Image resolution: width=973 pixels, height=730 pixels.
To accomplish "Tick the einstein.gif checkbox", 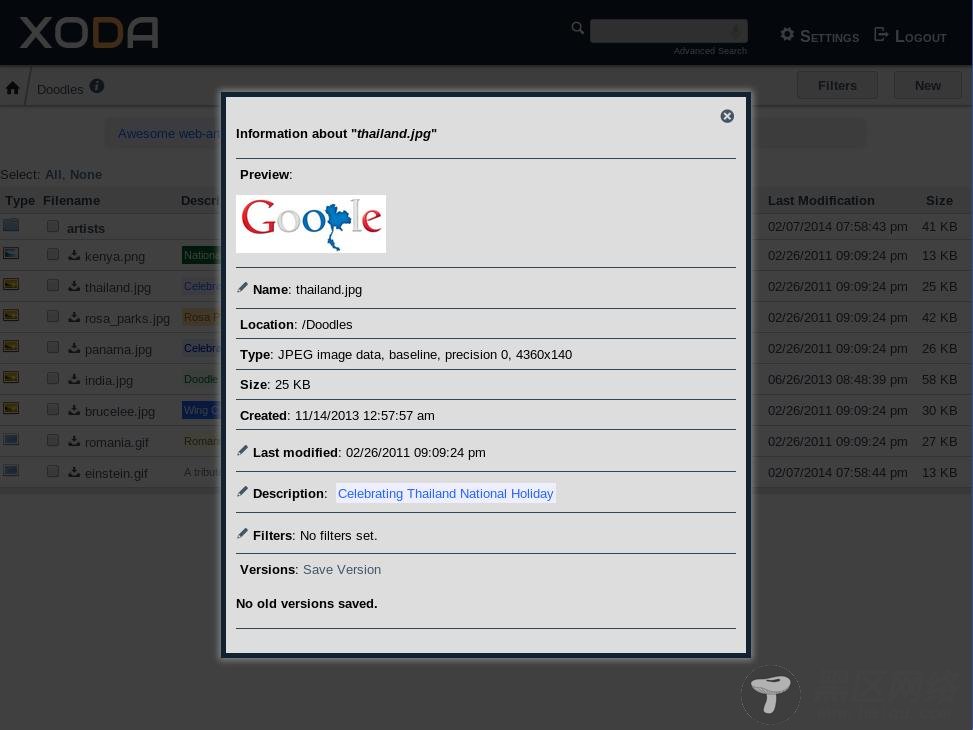I will point(53,471).
